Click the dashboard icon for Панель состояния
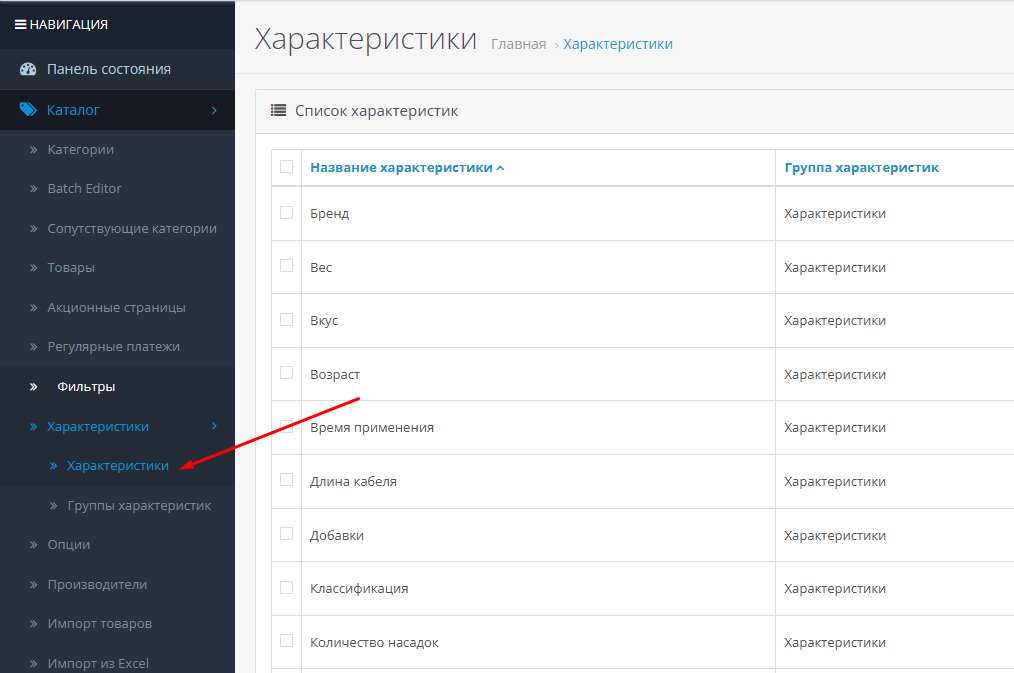The width and height of the screenshot is (1014, 673). (x=28, y=69)
